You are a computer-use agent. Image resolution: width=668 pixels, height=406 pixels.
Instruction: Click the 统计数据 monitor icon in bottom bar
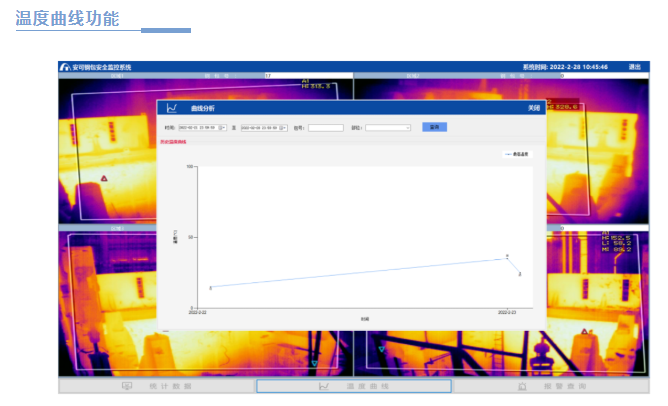127,386
